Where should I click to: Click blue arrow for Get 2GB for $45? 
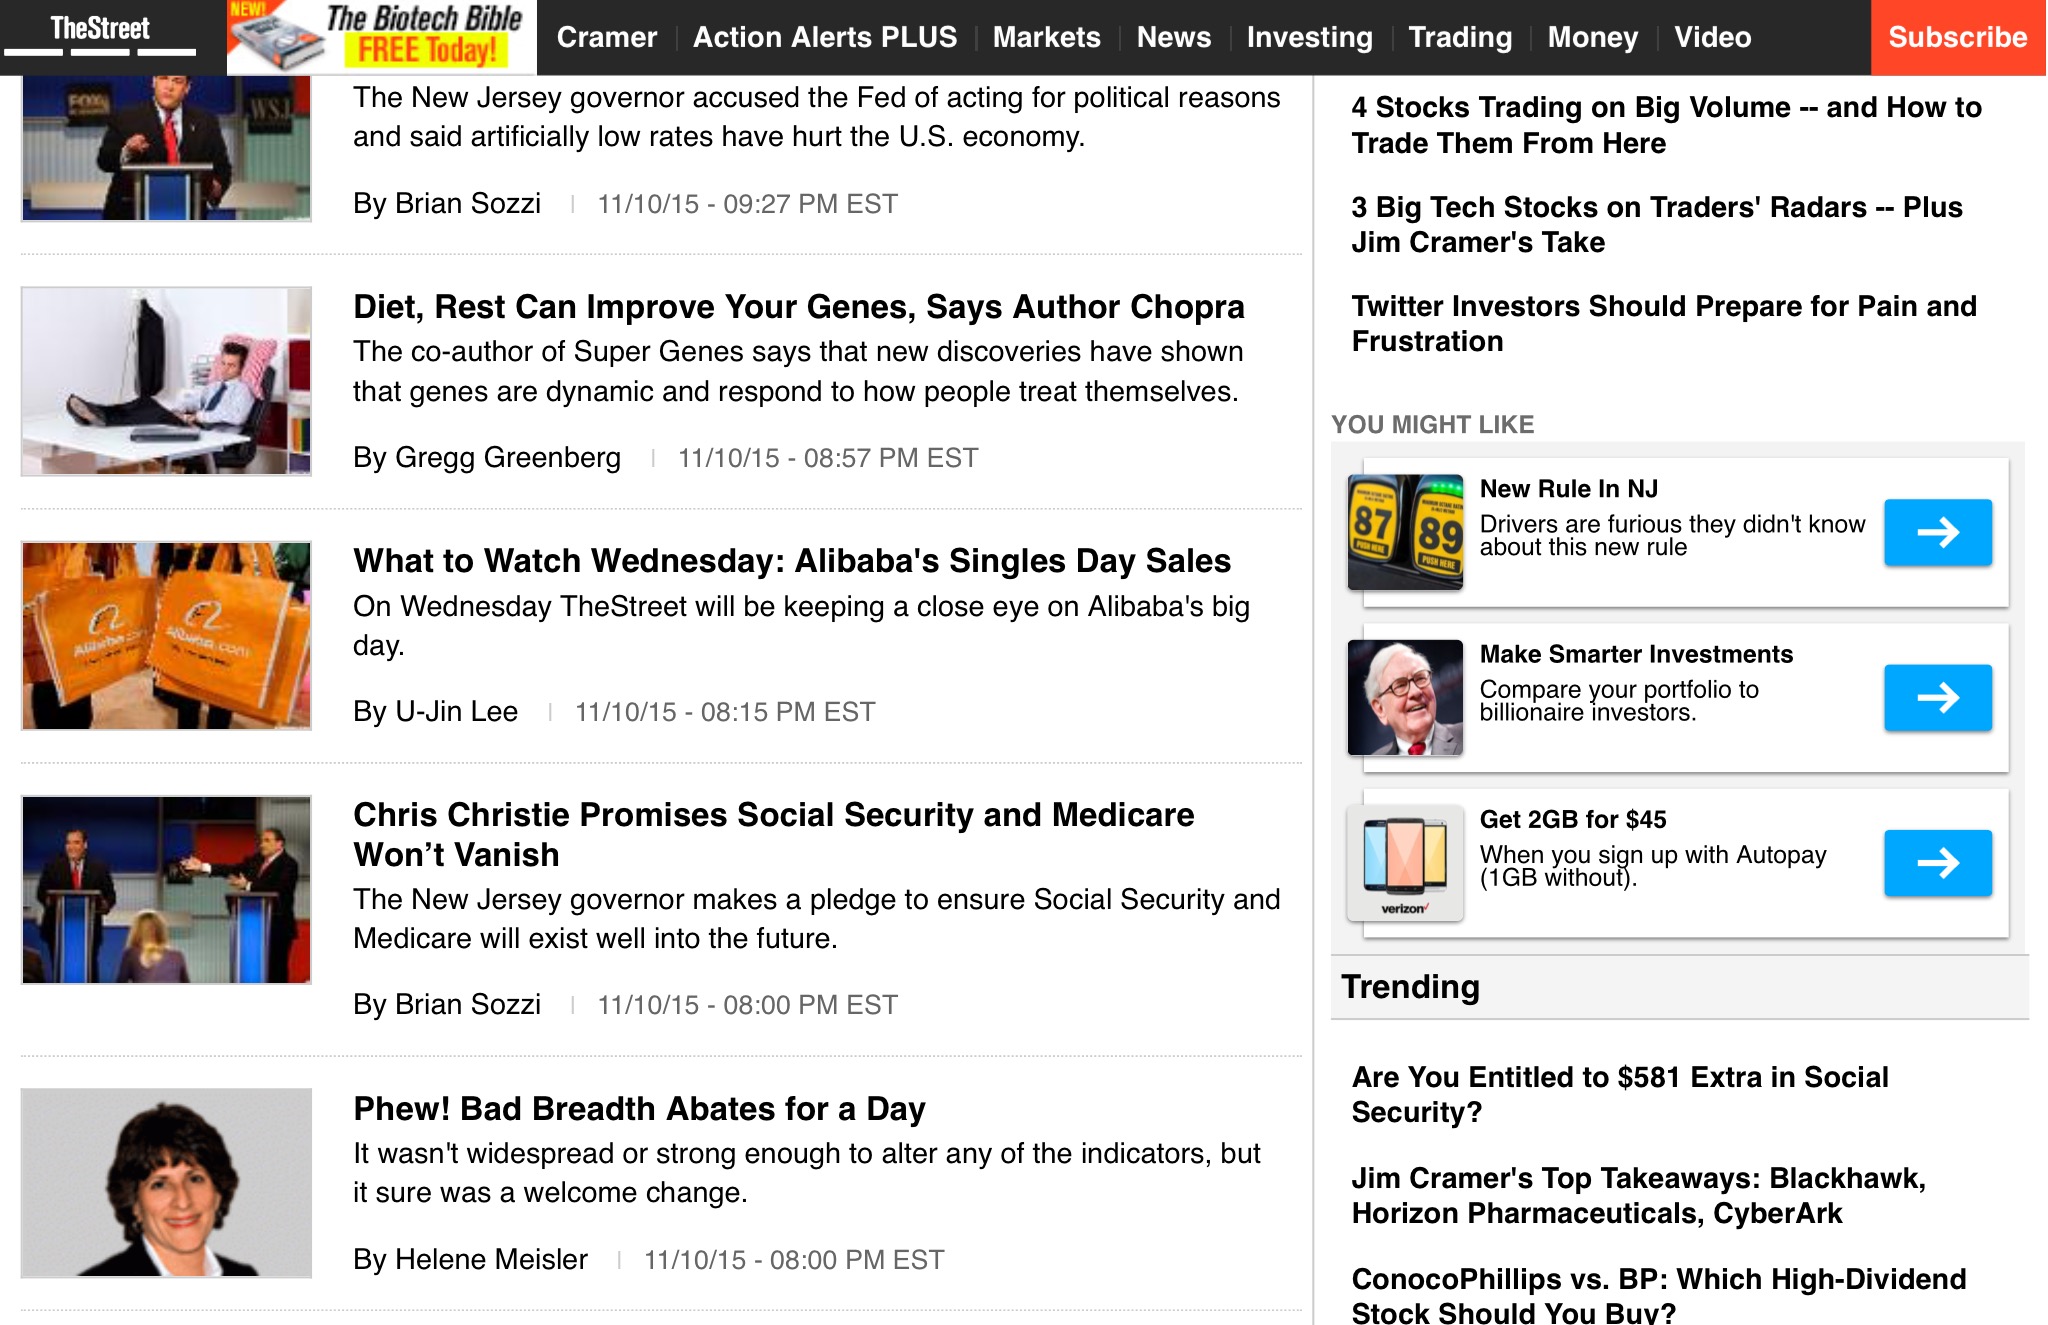[1937, 862]
